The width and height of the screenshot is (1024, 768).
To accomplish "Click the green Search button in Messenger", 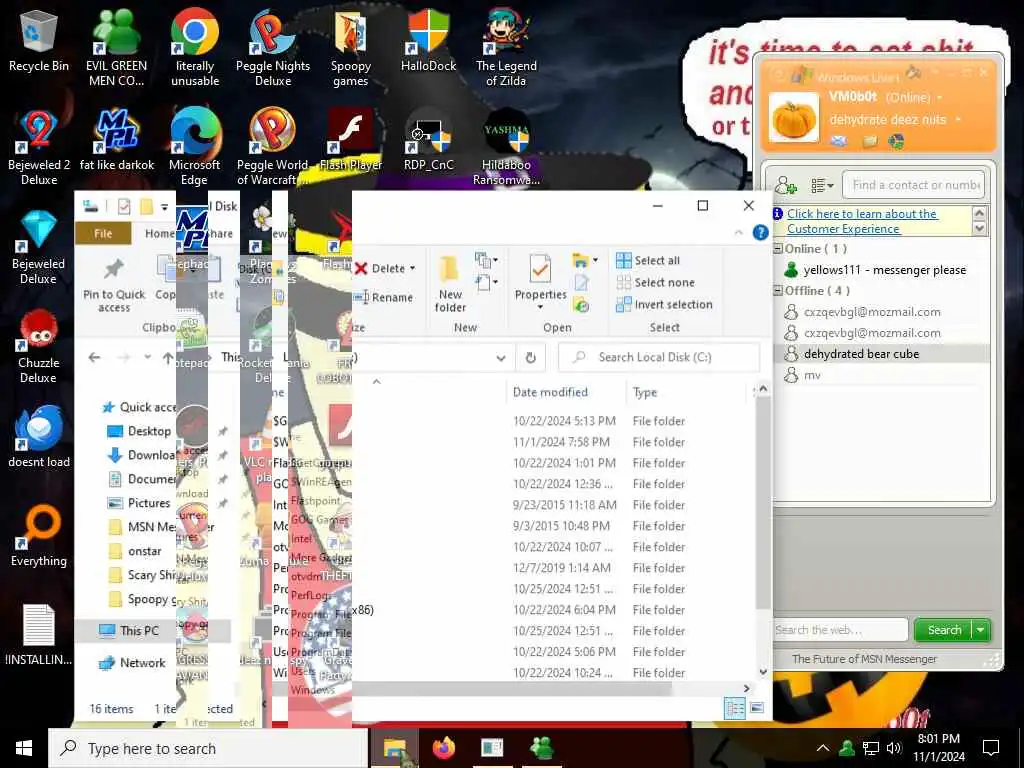I will 944,630.
